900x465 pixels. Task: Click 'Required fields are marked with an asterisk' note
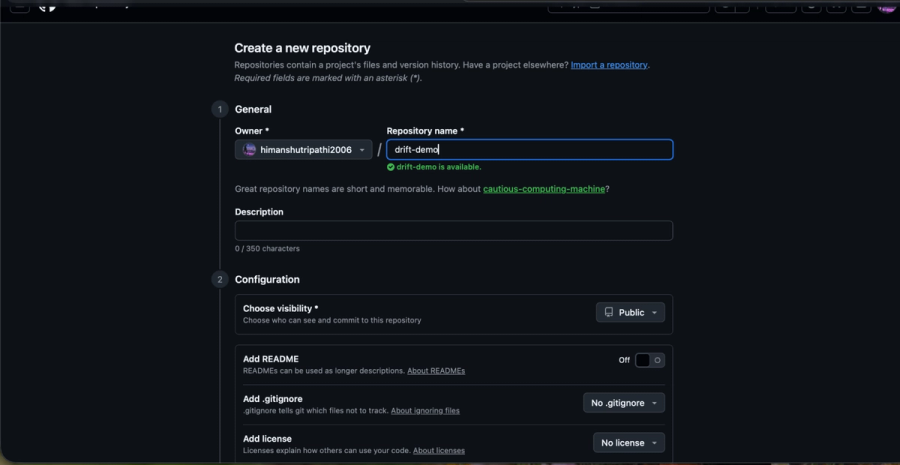pyautogui.click(x=328, y=78)
